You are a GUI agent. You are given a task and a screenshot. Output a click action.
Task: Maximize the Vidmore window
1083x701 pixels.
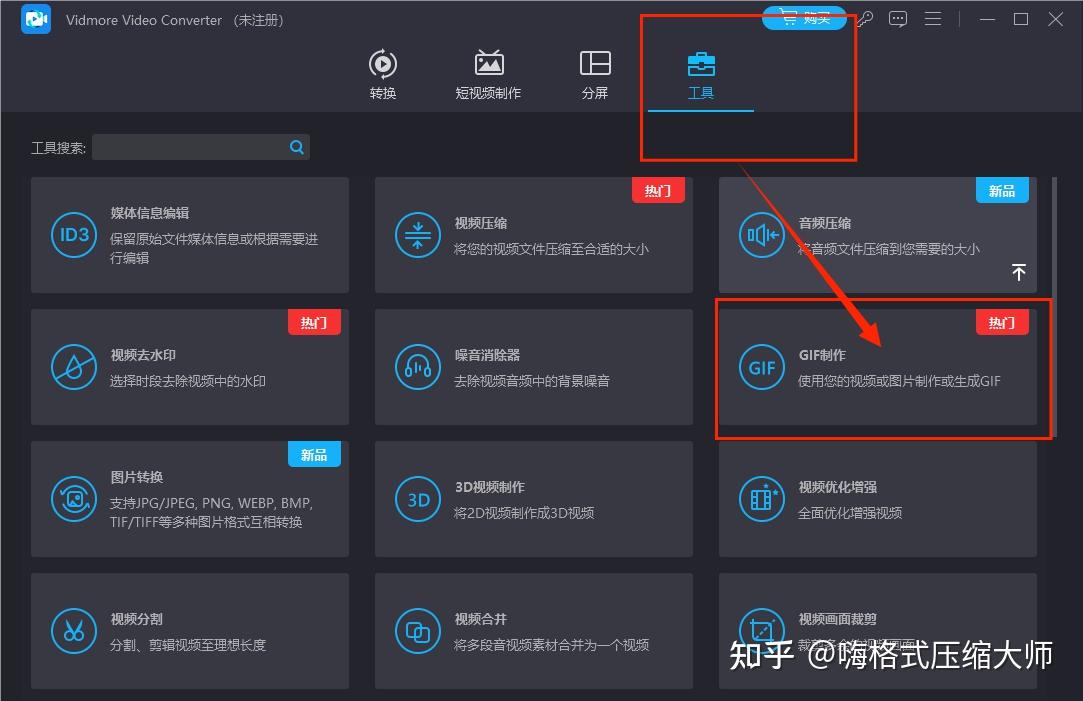click(1021, 19)
